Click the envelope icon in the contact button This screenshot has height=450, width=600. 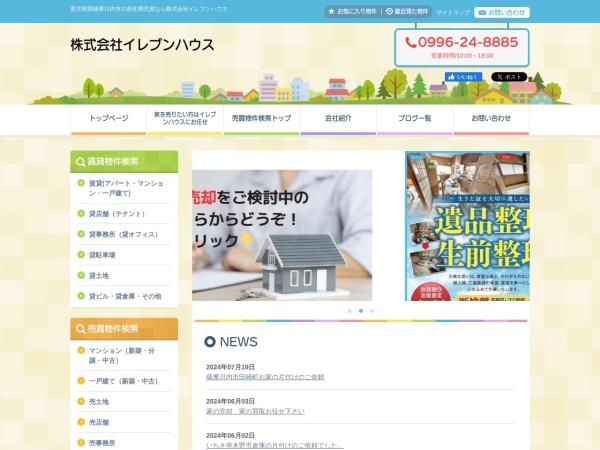(482, 13)
